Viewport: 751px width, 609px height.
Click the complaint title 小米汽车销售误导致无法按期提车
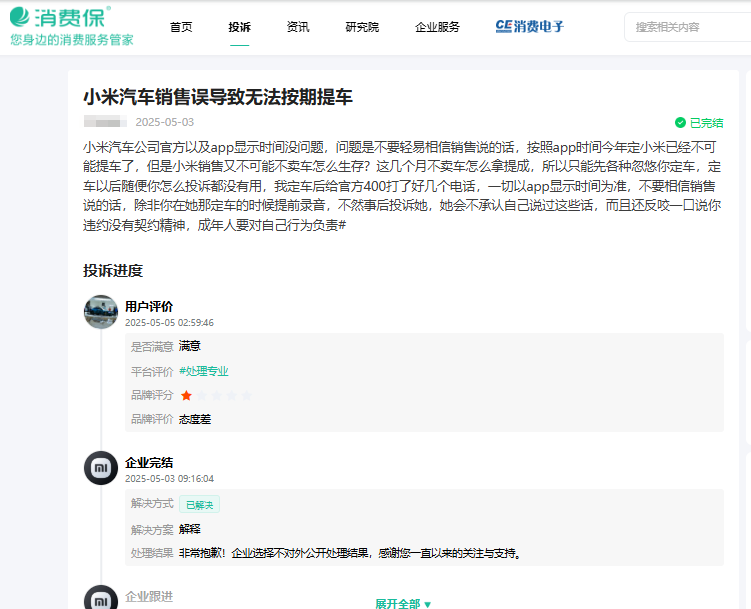218,97
